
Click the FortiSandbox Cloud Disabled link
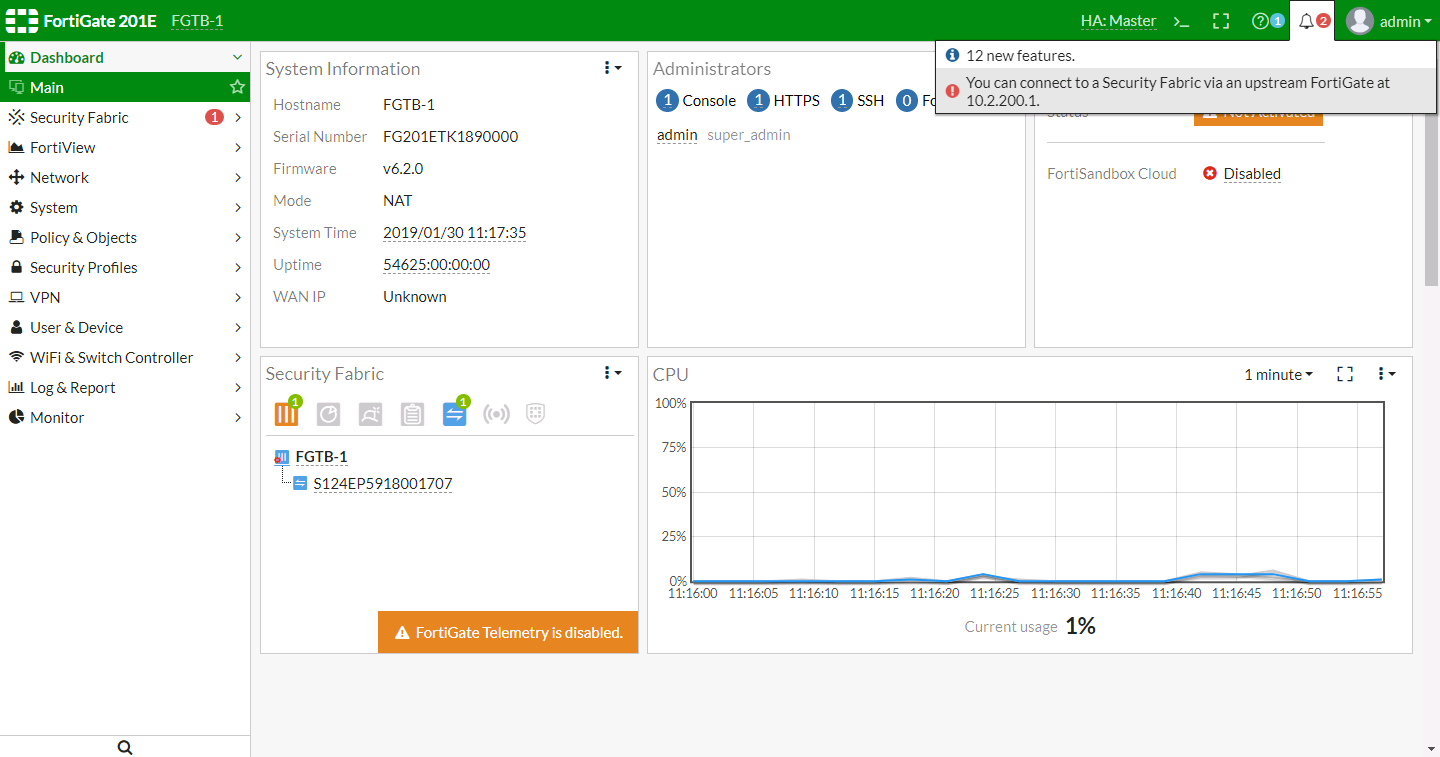click(x=1252, y=174)
